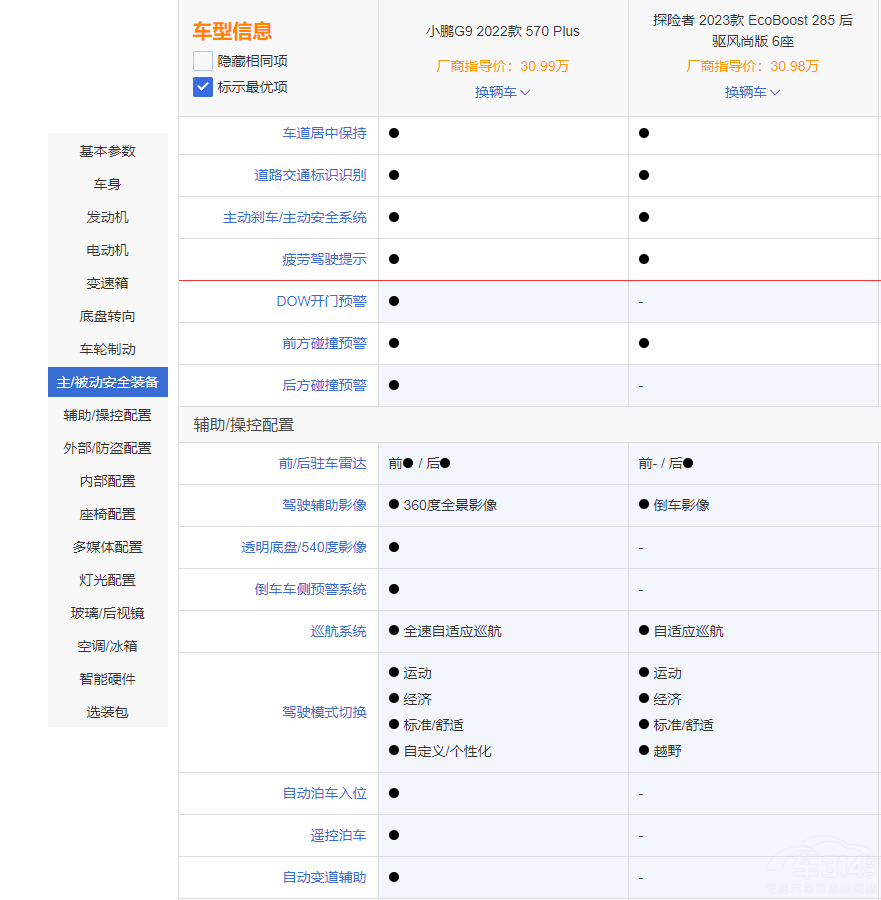Select 基本参数 in the sidebar
The width and height of the screenshot is (881, 900).
tap(108, 151)
